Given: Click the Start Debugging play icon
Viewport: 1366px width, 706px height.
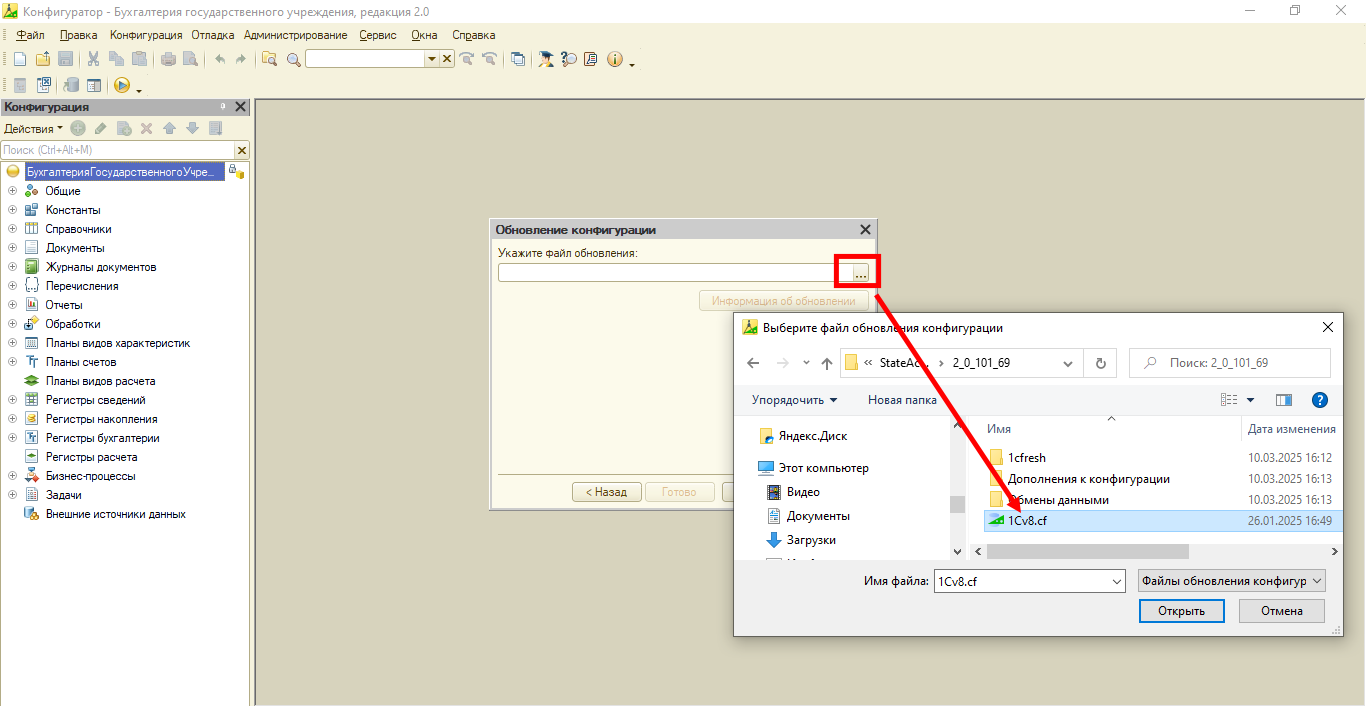Looking at the screenshot, I should coord(121,86).
